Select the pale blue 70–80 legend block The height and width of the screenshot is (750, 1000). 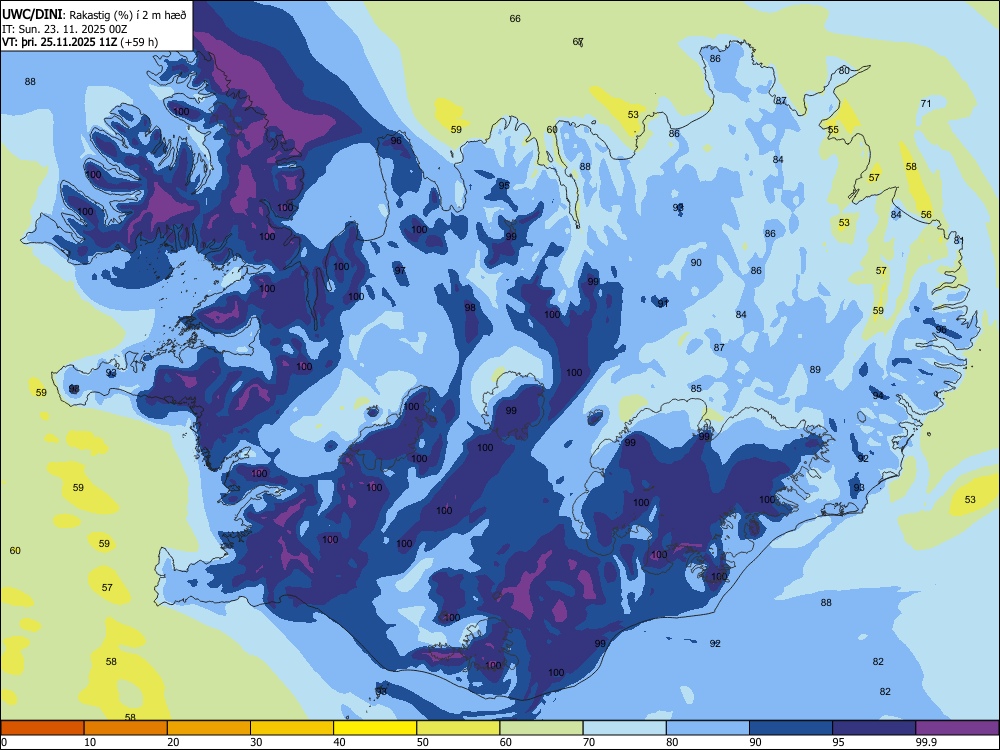point(624,728)
